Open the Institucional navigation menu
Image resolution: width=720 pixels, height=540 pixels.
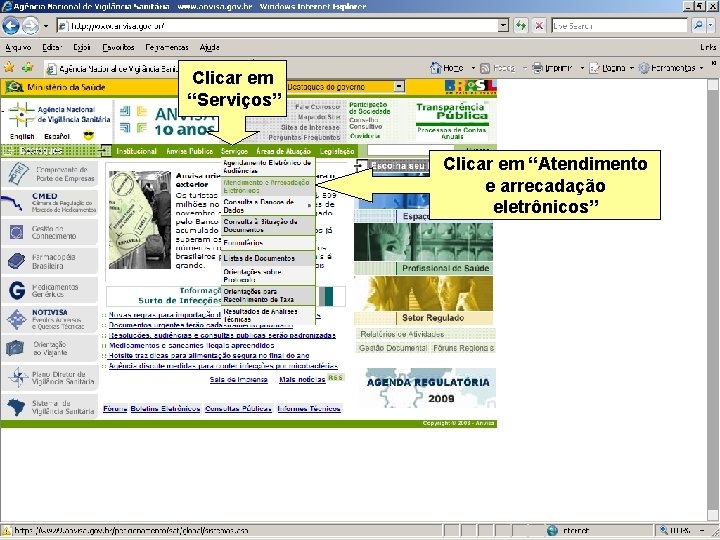pyautogui.click(x=136, y=151)
